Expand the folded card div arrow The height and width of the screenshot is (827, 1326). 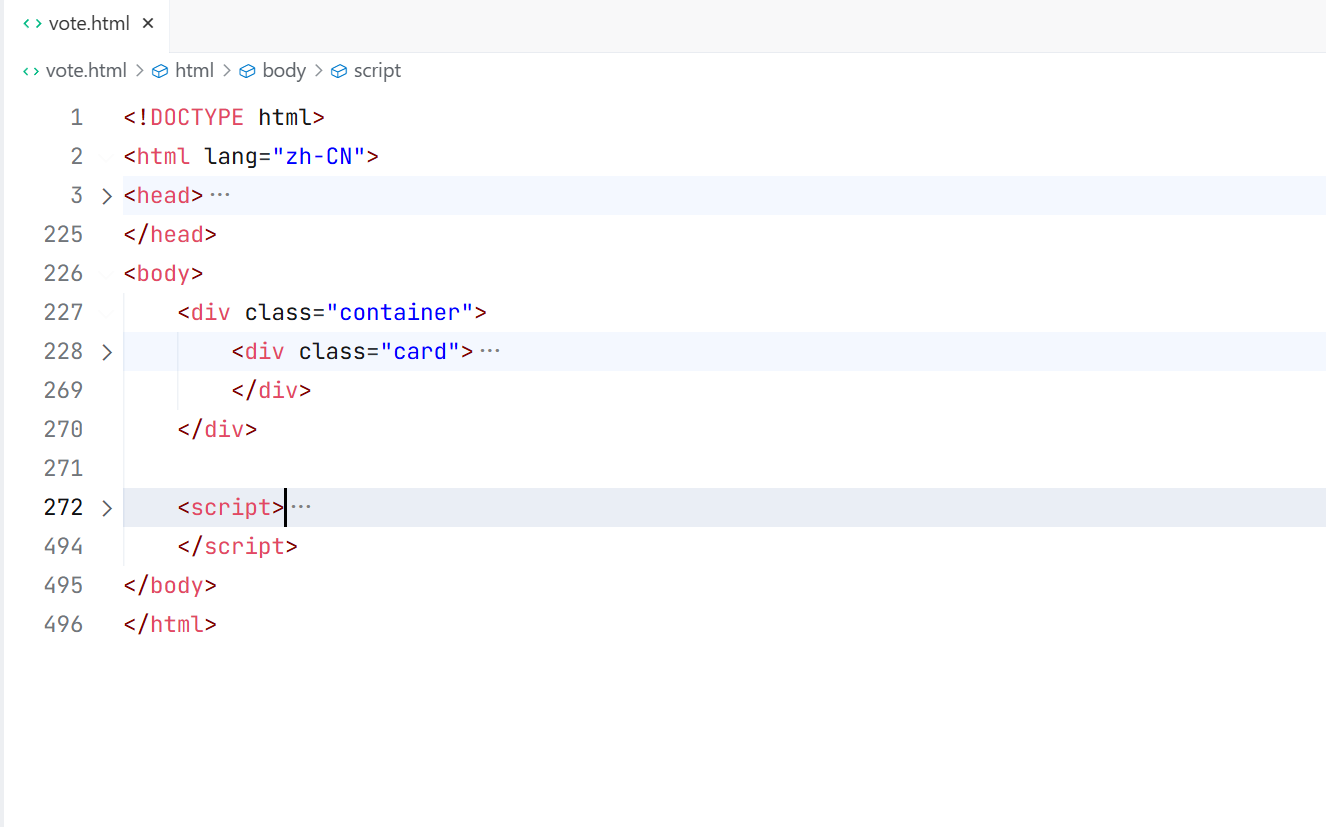[x=107, y=352]
